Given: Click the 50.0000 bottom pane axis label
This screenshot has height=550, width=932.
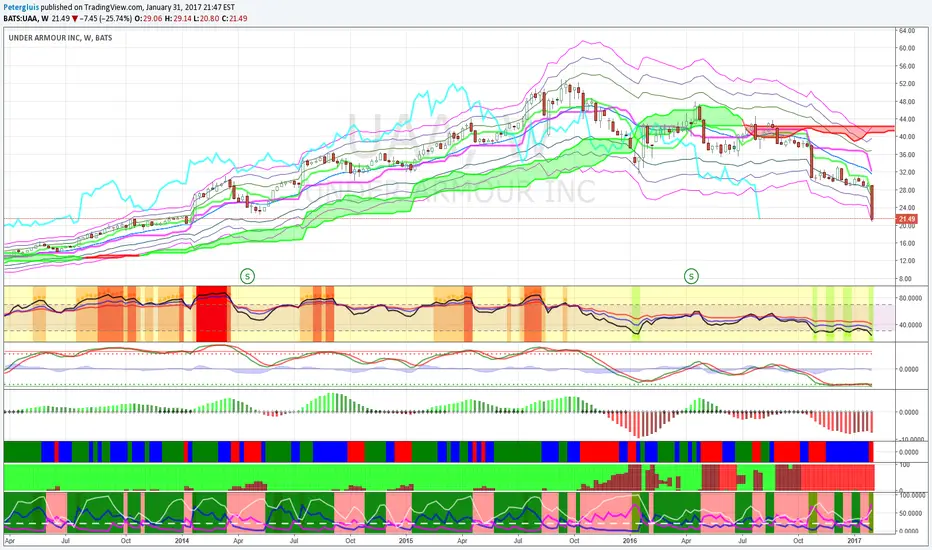Looking at the screenshot, I should click(x=909, y=513).
